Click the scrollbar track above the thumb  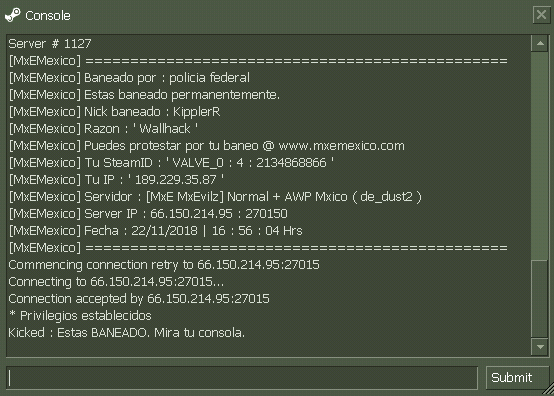540,155
